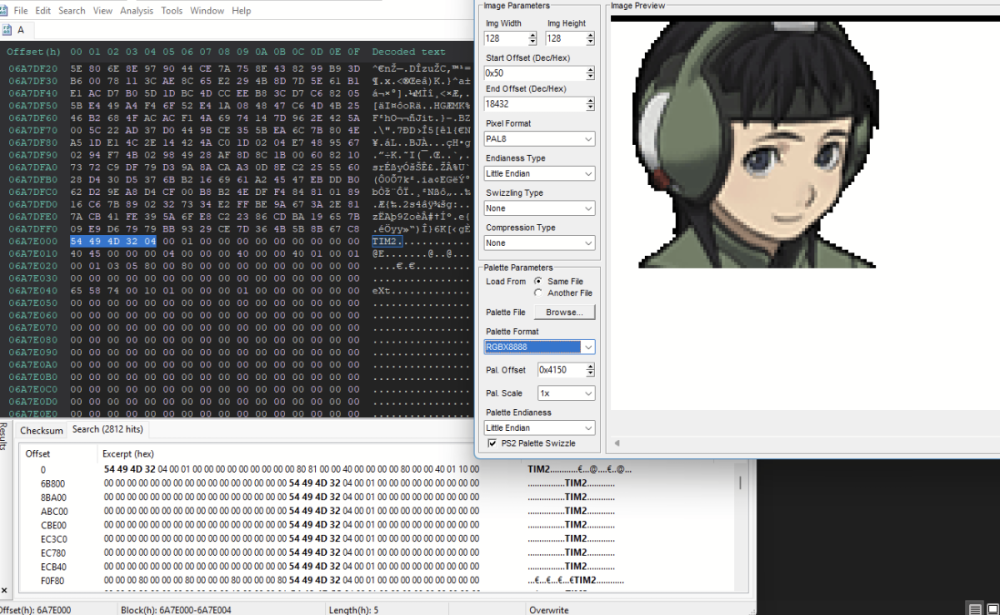
Task: Open the Help menu
Action: [x=241, y=10]
